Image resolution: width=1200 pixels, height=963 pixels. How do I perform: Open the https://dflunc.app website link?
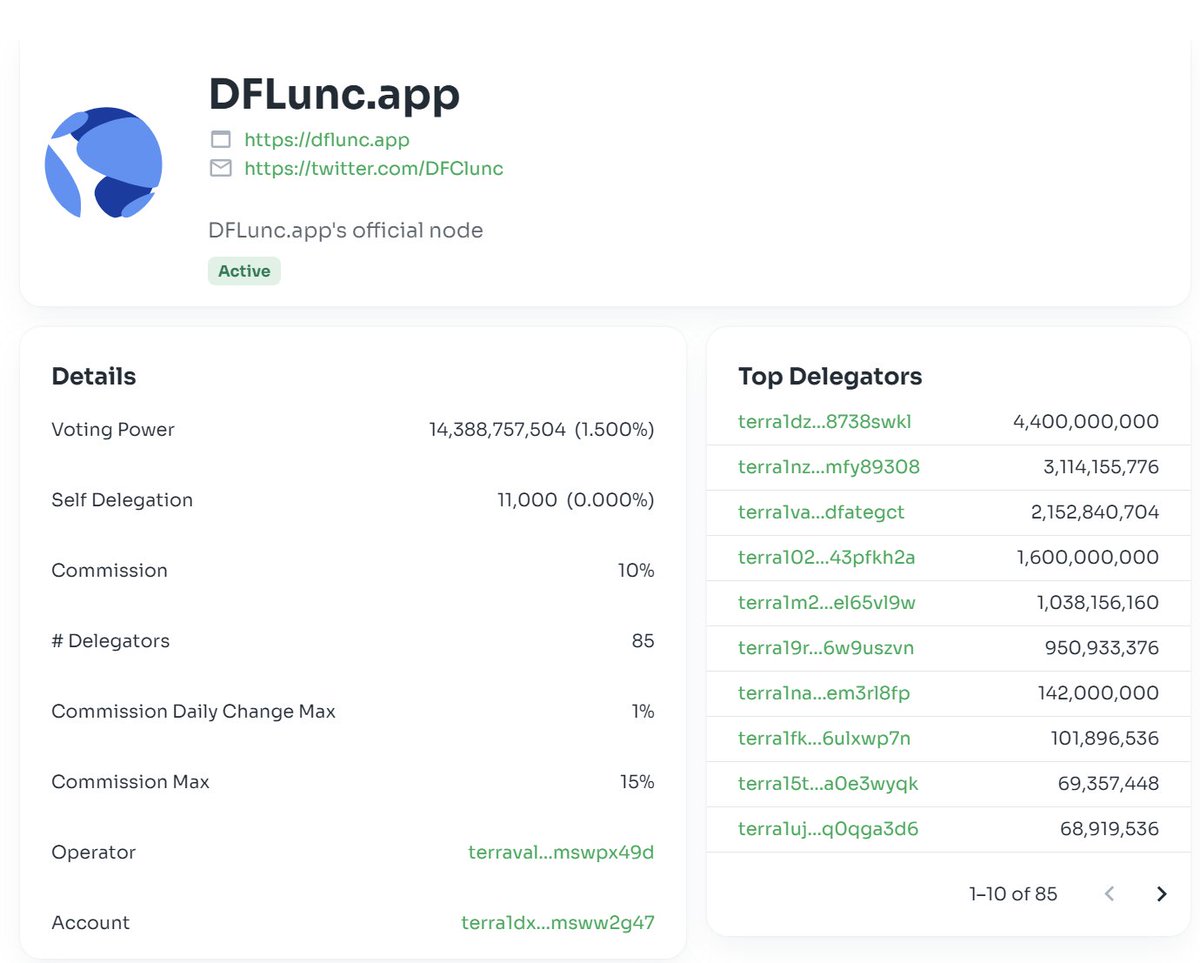click(327, 140)
